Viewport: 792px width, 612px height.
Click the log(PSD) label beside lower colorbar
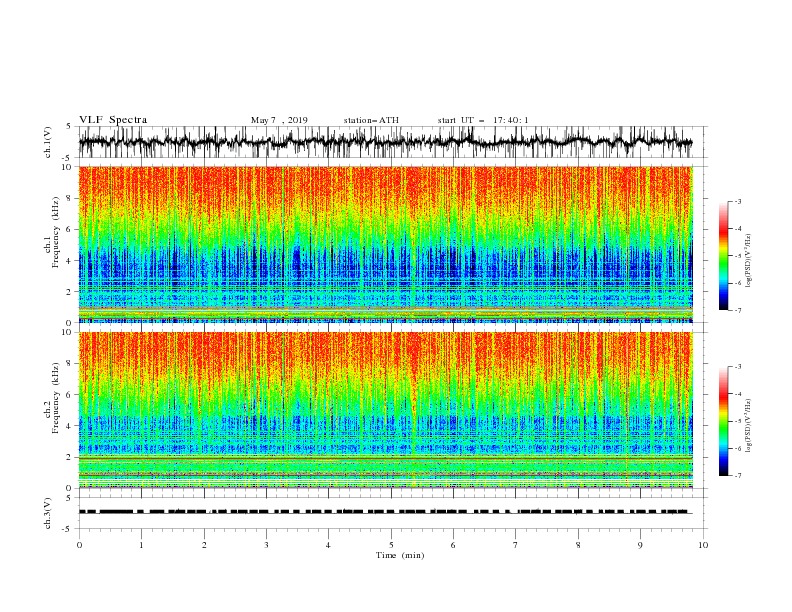[748, 426]
